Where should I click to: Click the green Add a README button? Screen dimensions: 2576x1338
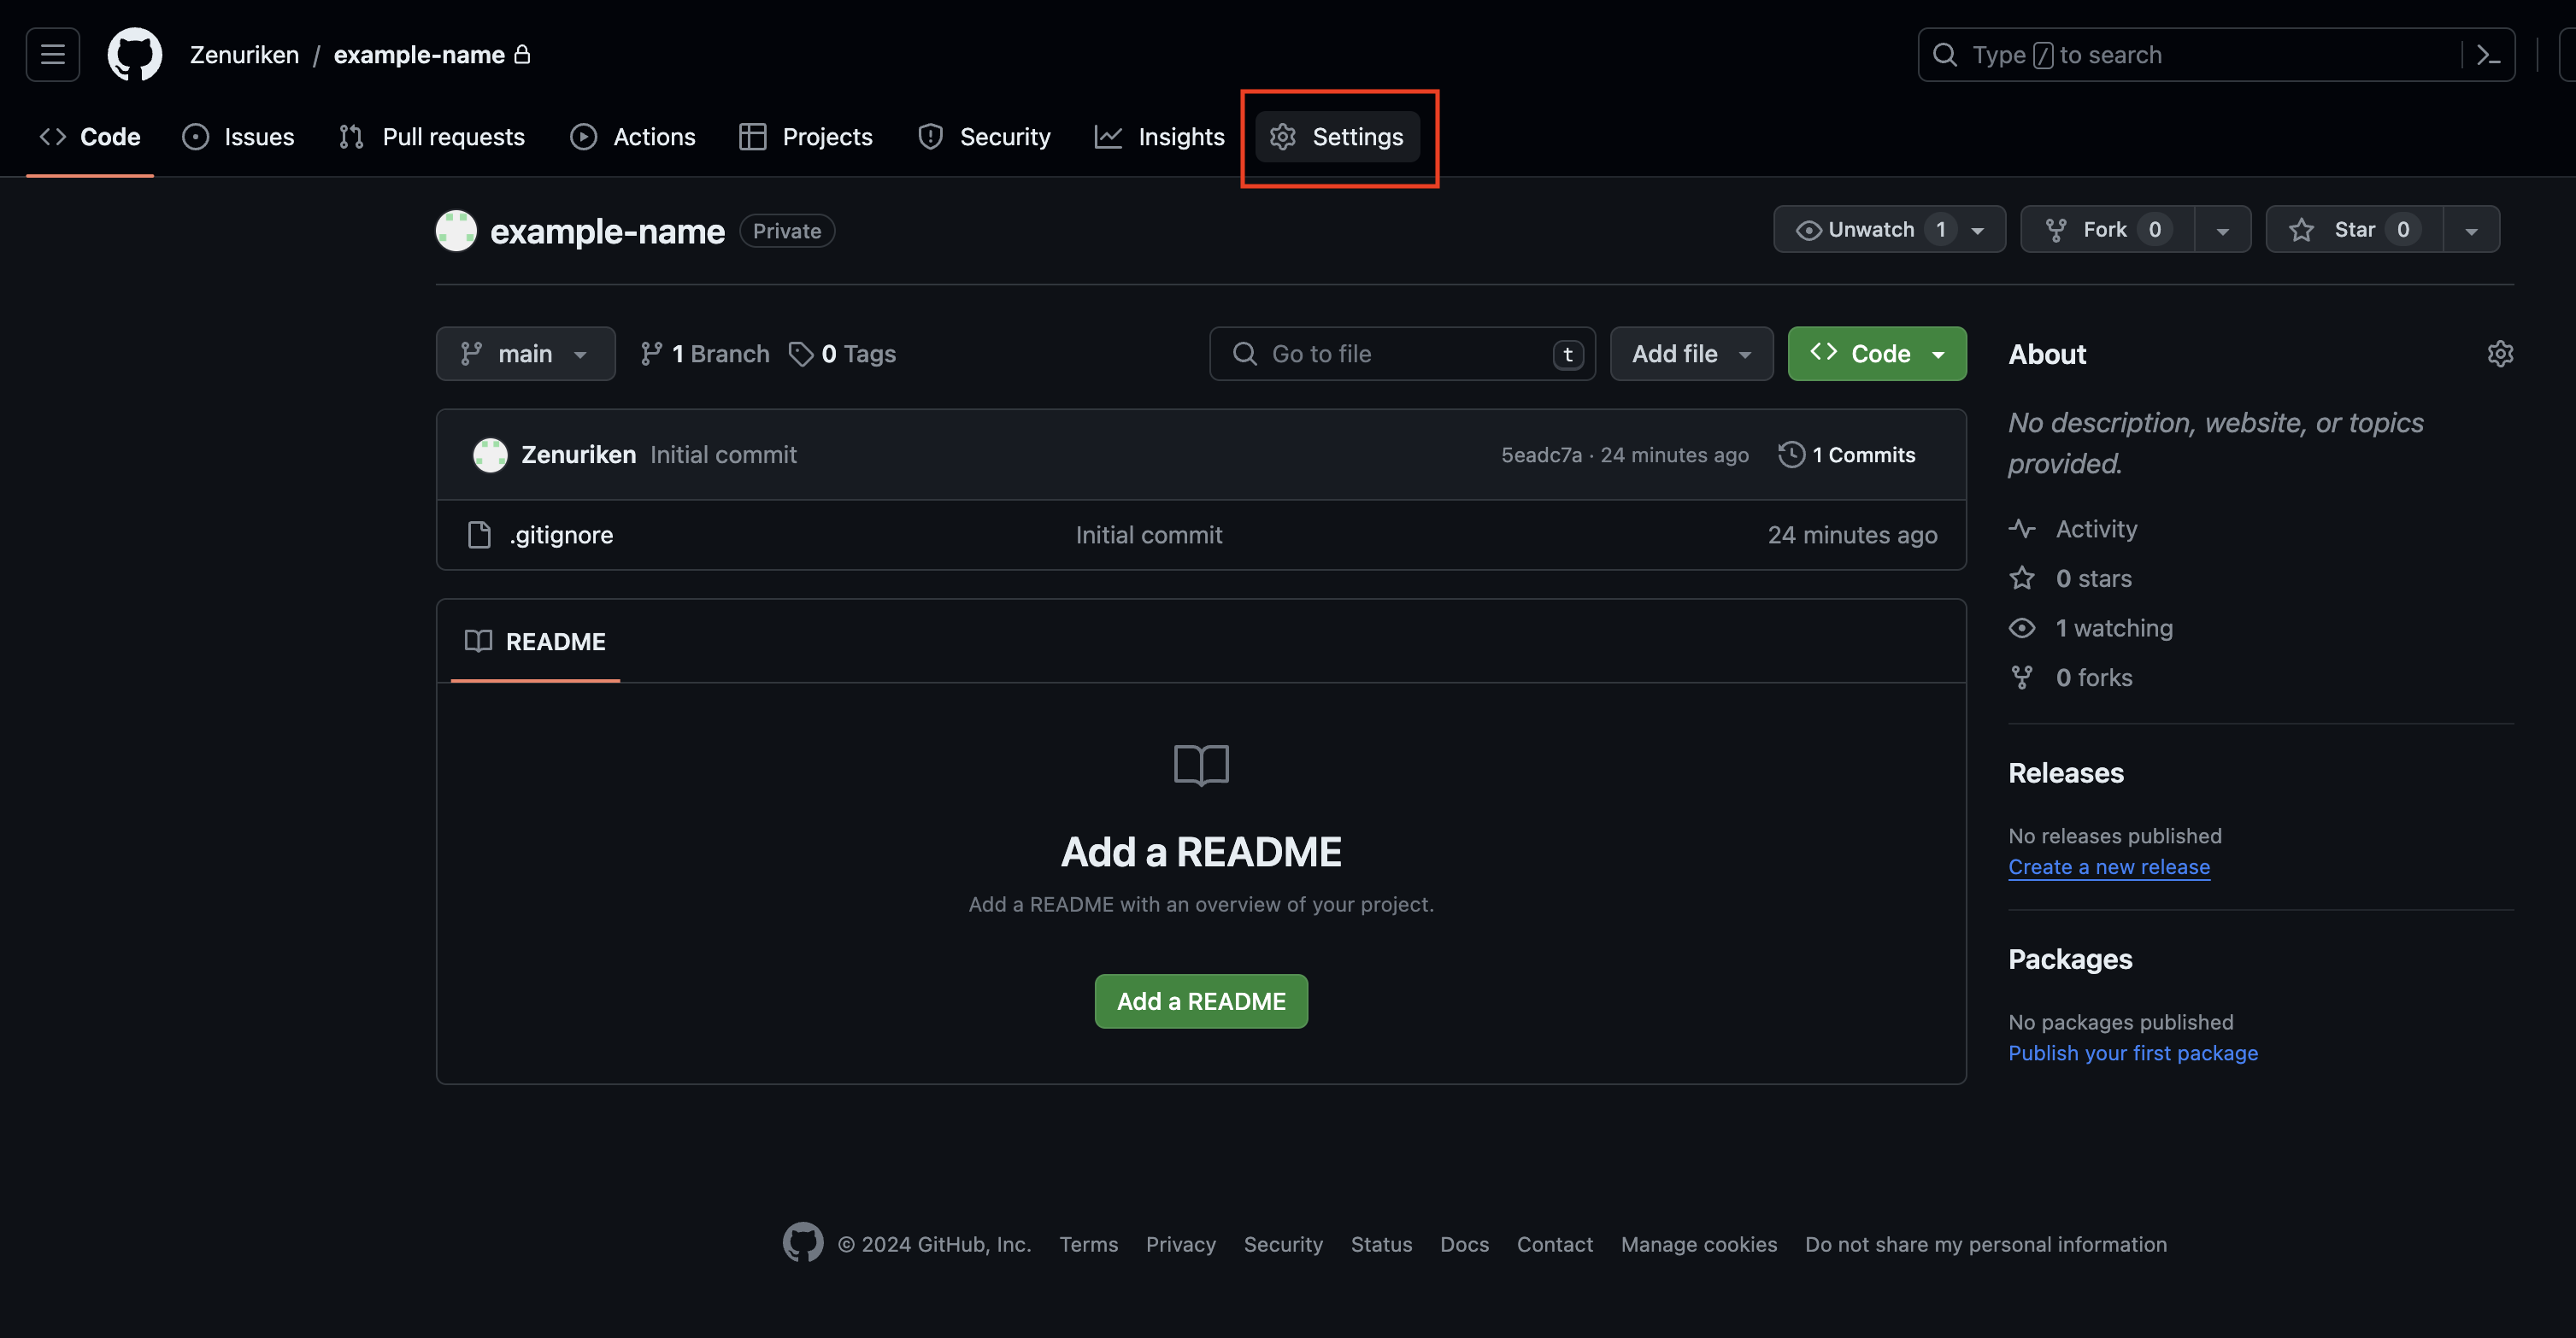1201,1001
